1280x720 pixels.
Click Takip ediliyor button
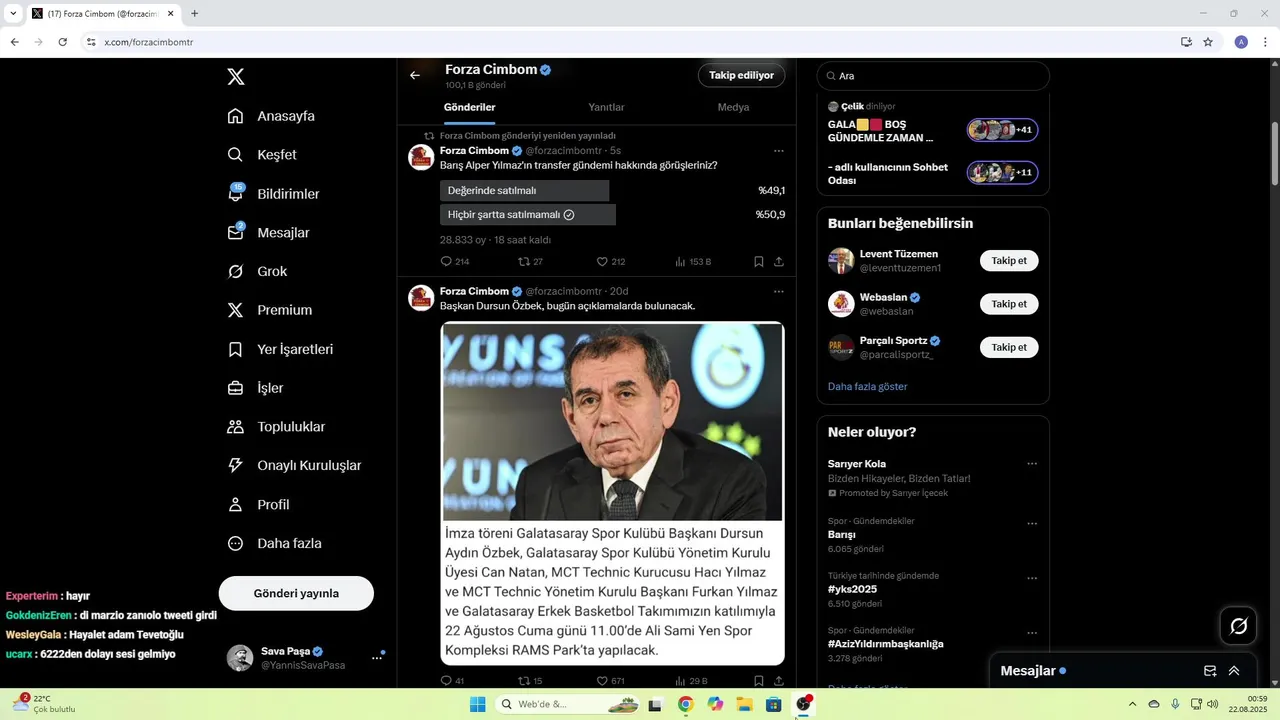pos(741,75)
